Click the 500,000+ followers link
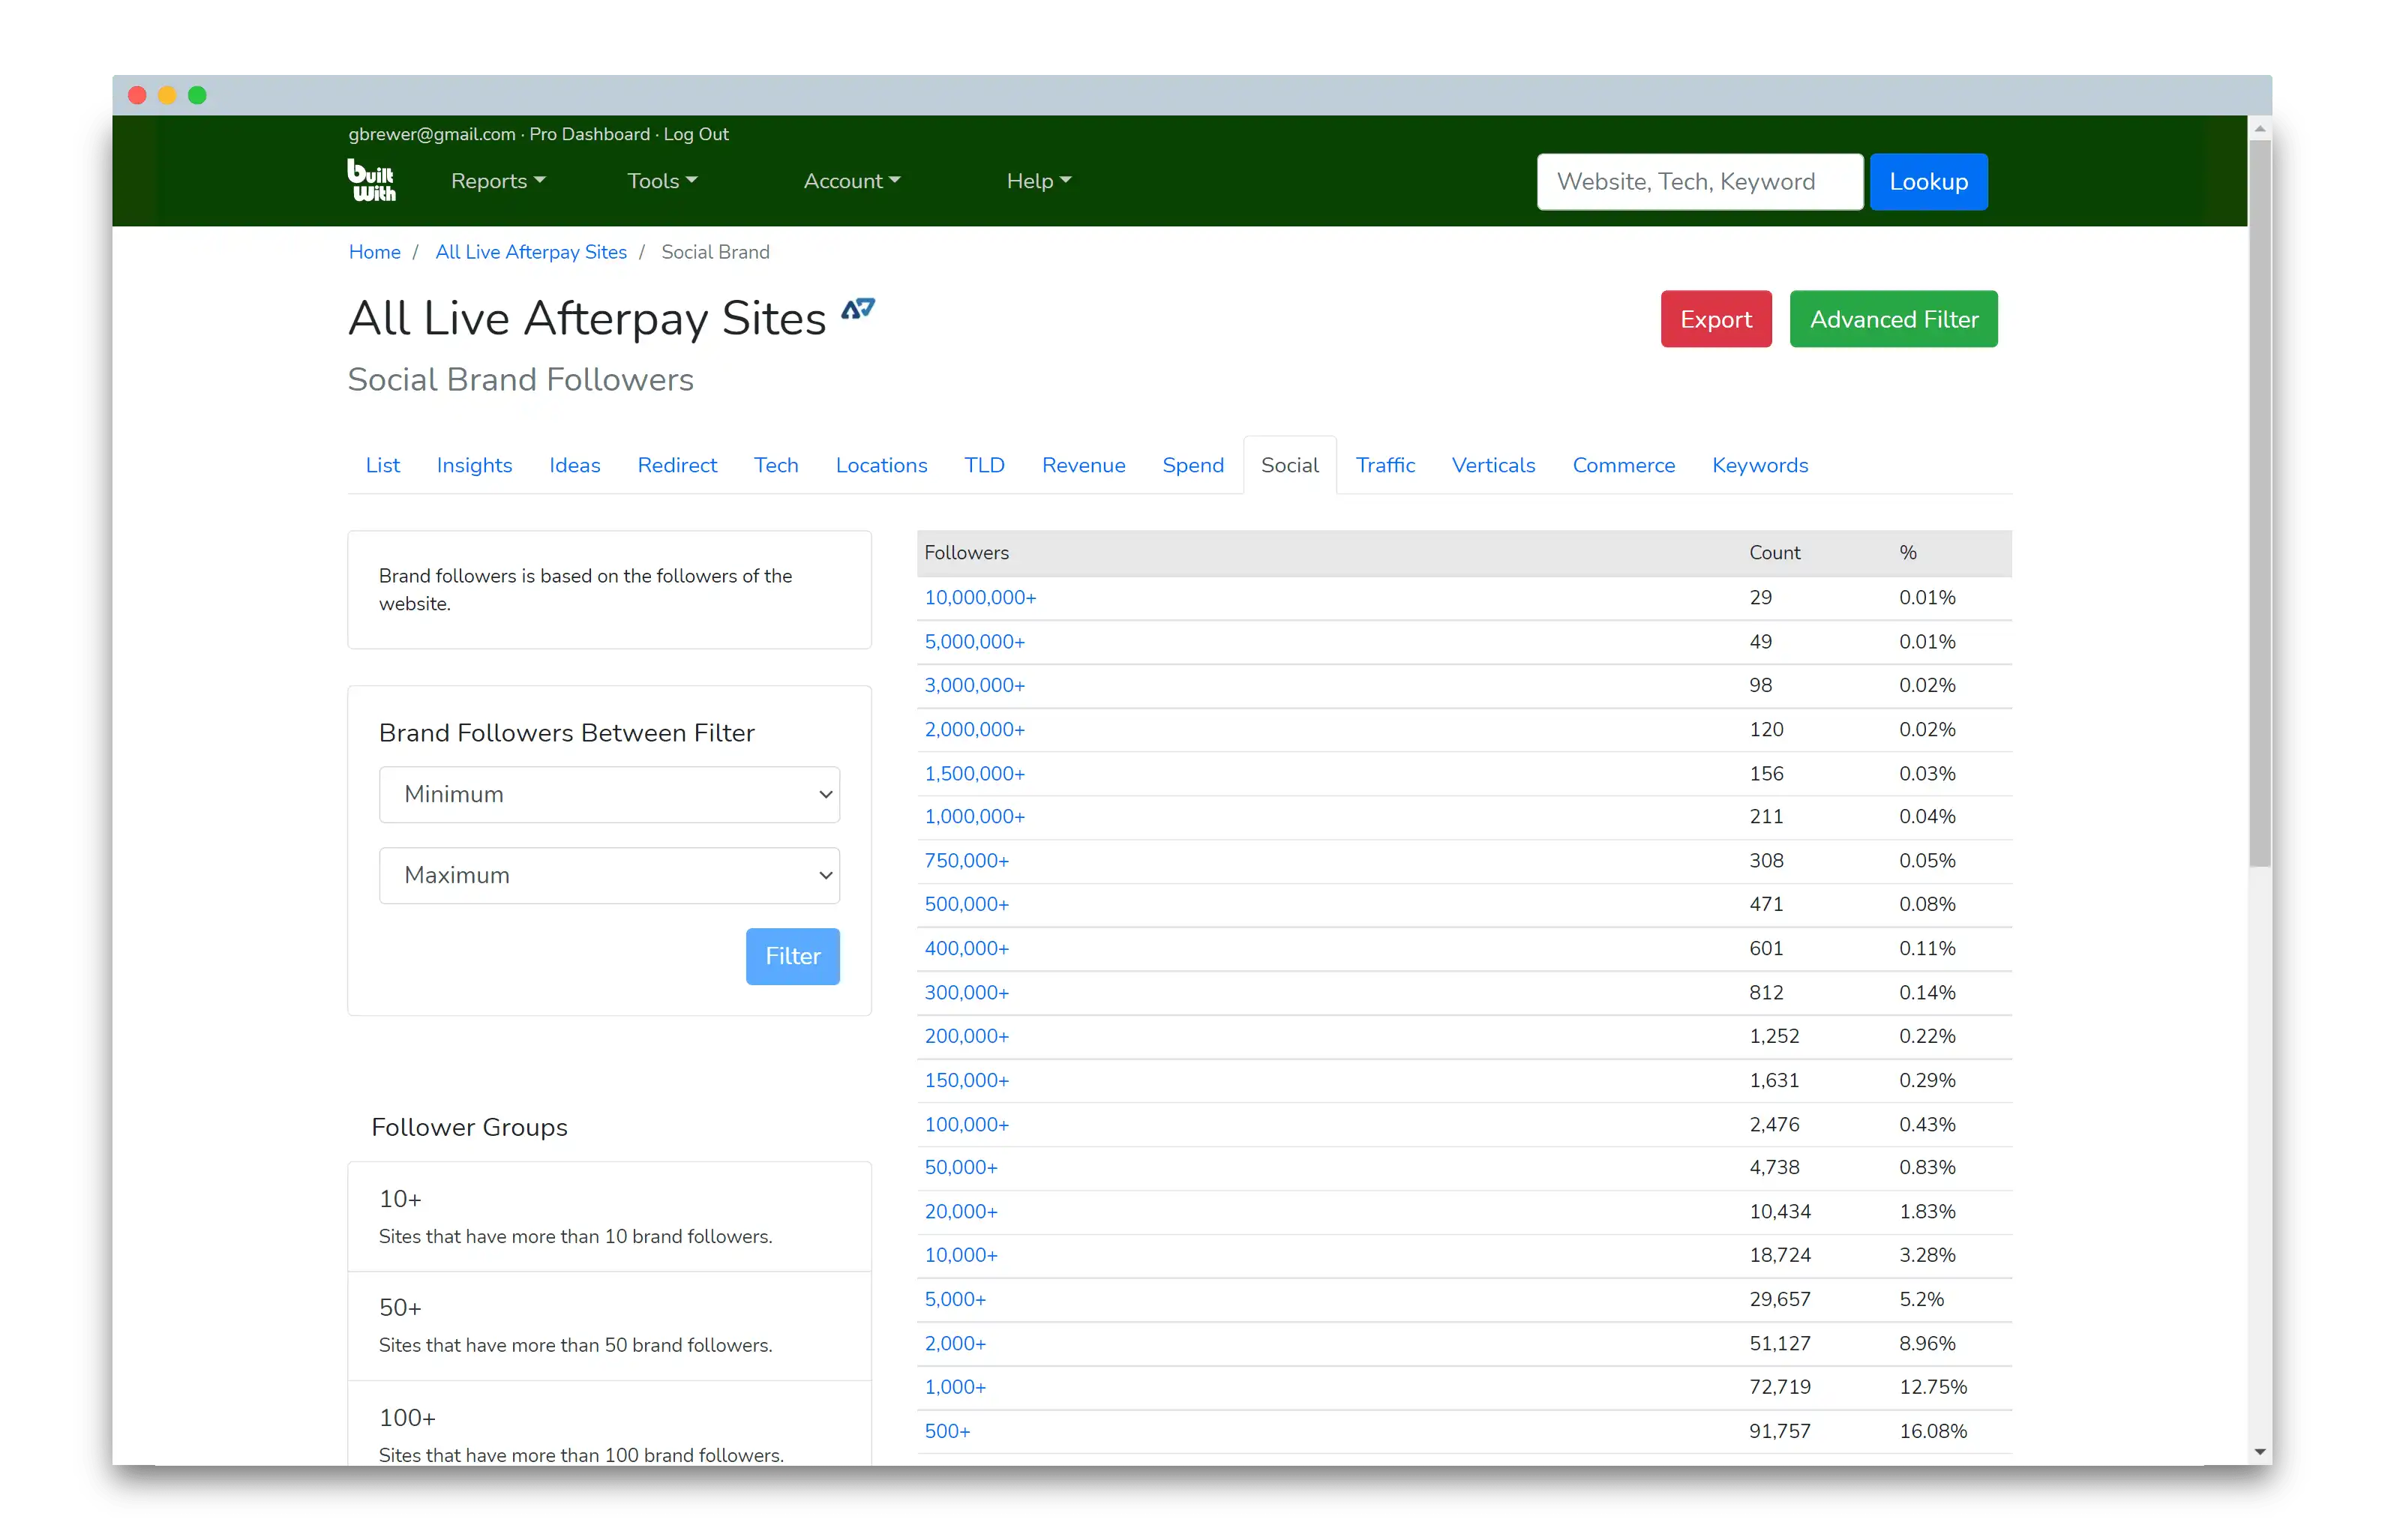Image resolution: width=2385 pixels, height=1540 pixels. 966,904
